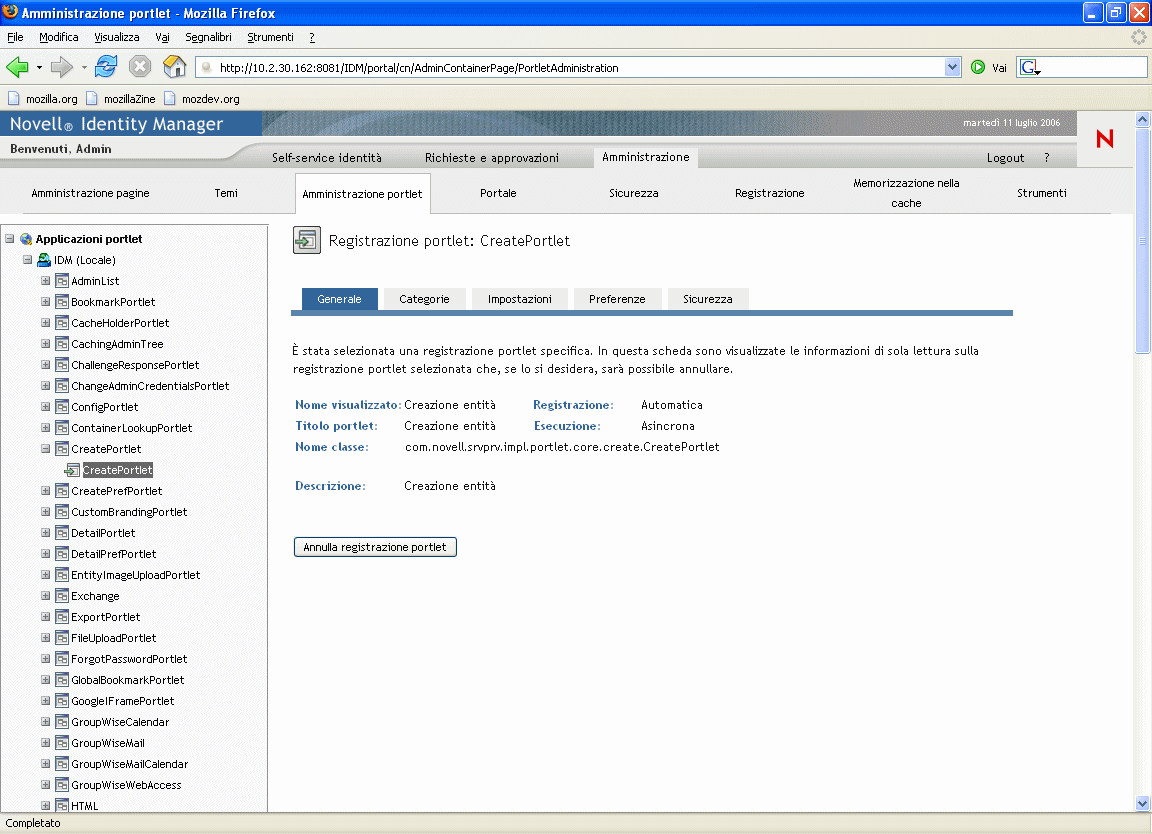Screen dimensions: 1152x834
Task: Click the BookmarkPortlet icon in tree
Action: point(62,302)
